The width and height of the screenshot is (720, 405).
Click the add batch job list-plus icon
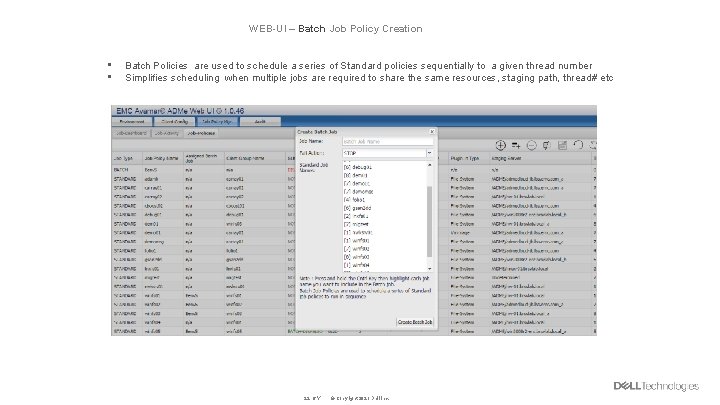click(x=516, y=145)
